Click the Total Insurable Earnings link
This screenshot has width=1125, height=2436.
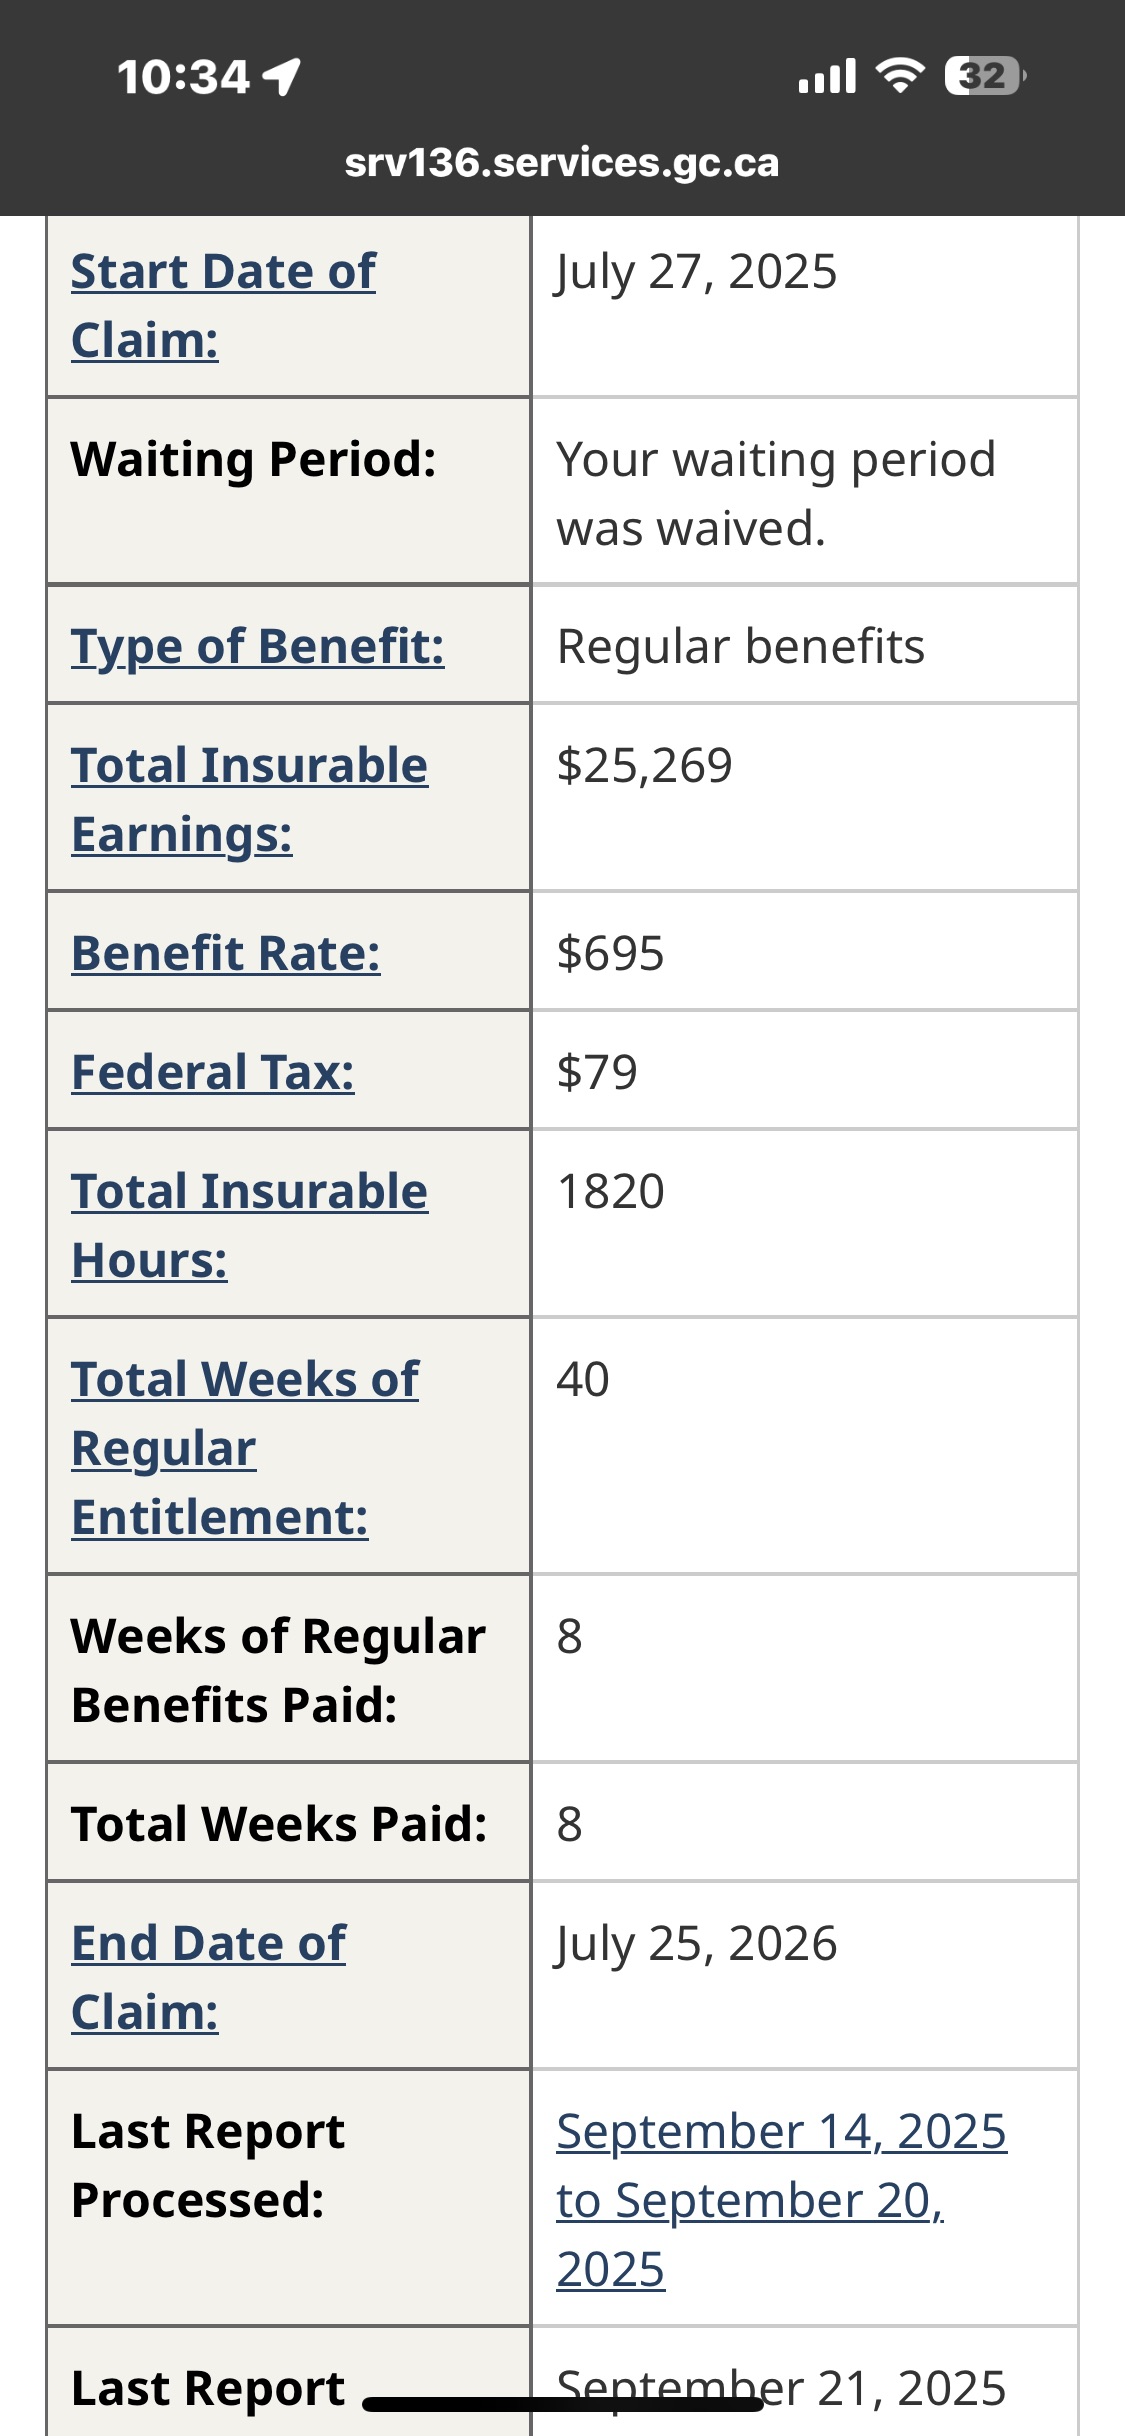249,799
